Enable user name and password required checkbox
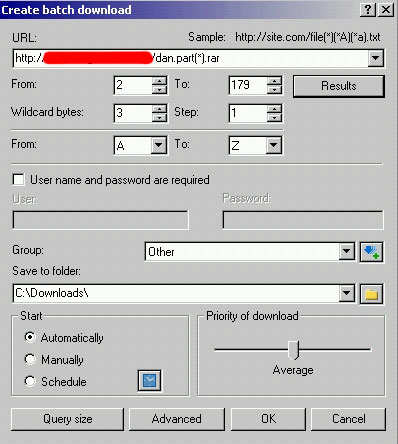 coord(18,179)
